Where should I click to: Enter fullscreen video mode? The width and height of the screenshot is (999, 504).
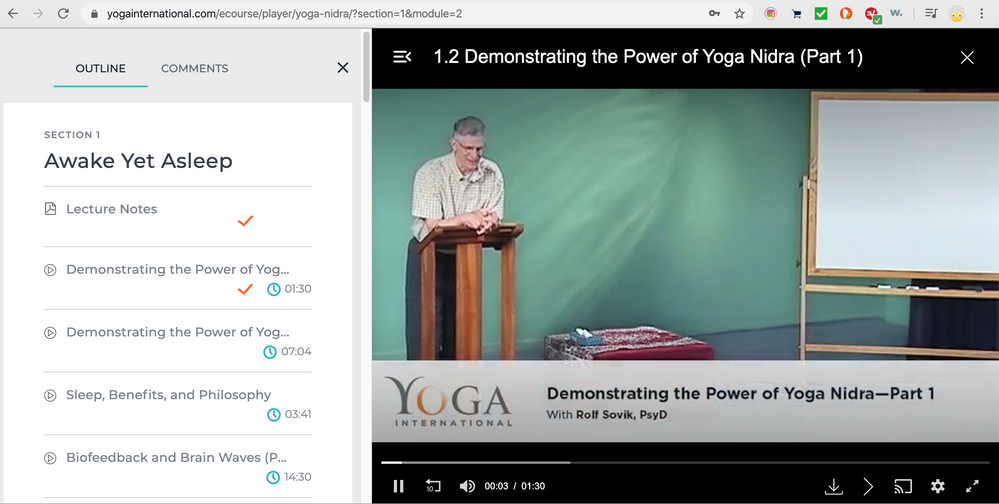coord(972,486)
